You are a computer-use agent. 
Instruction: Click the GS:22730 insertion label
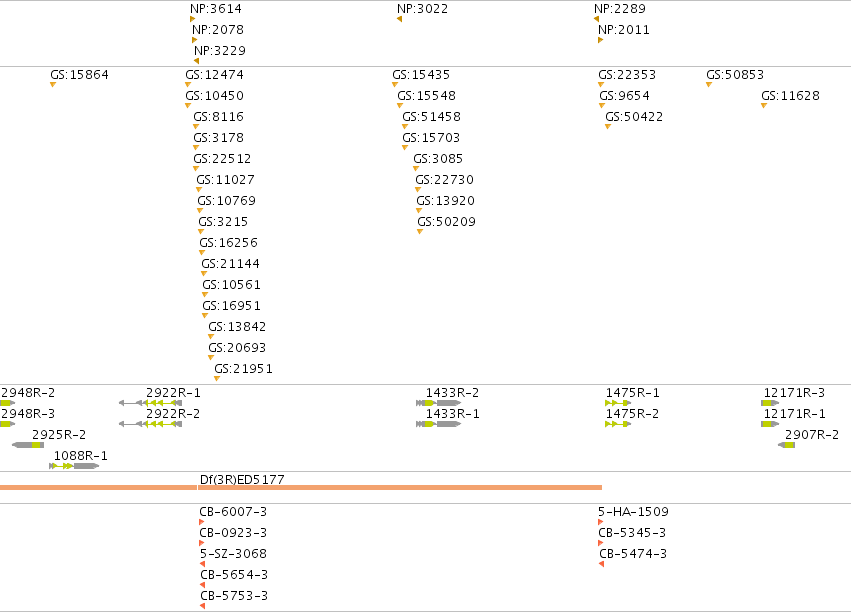coord(444,180)
